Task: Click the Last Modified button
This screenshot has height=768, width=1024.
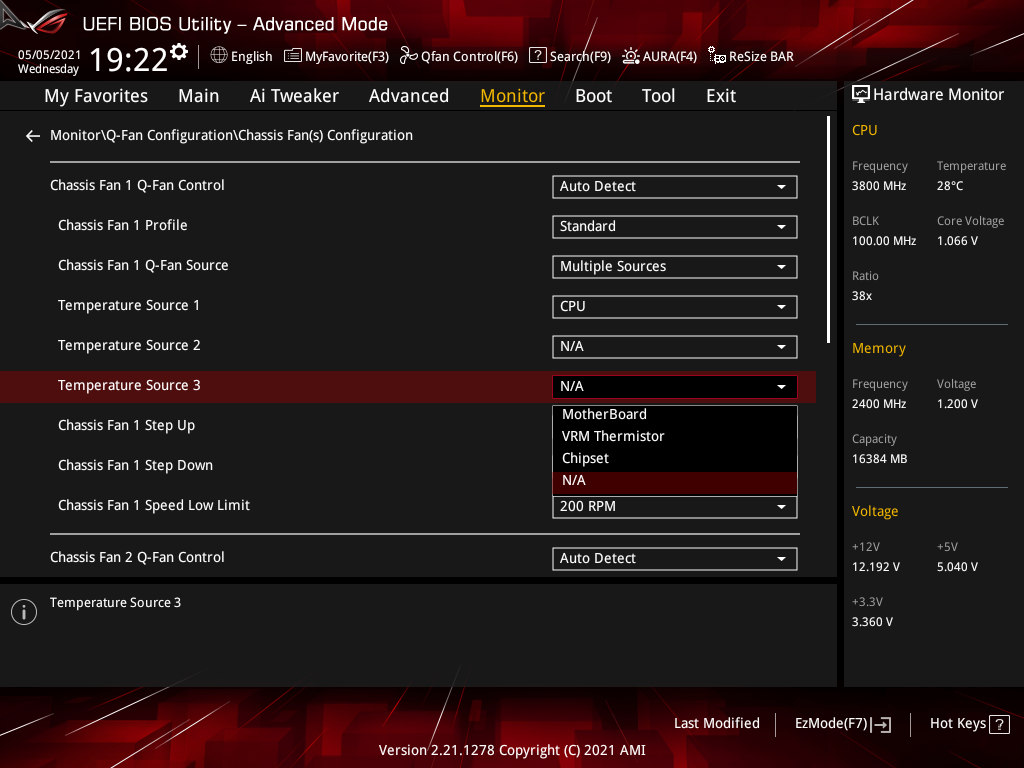Action: (x=716, y=724)
